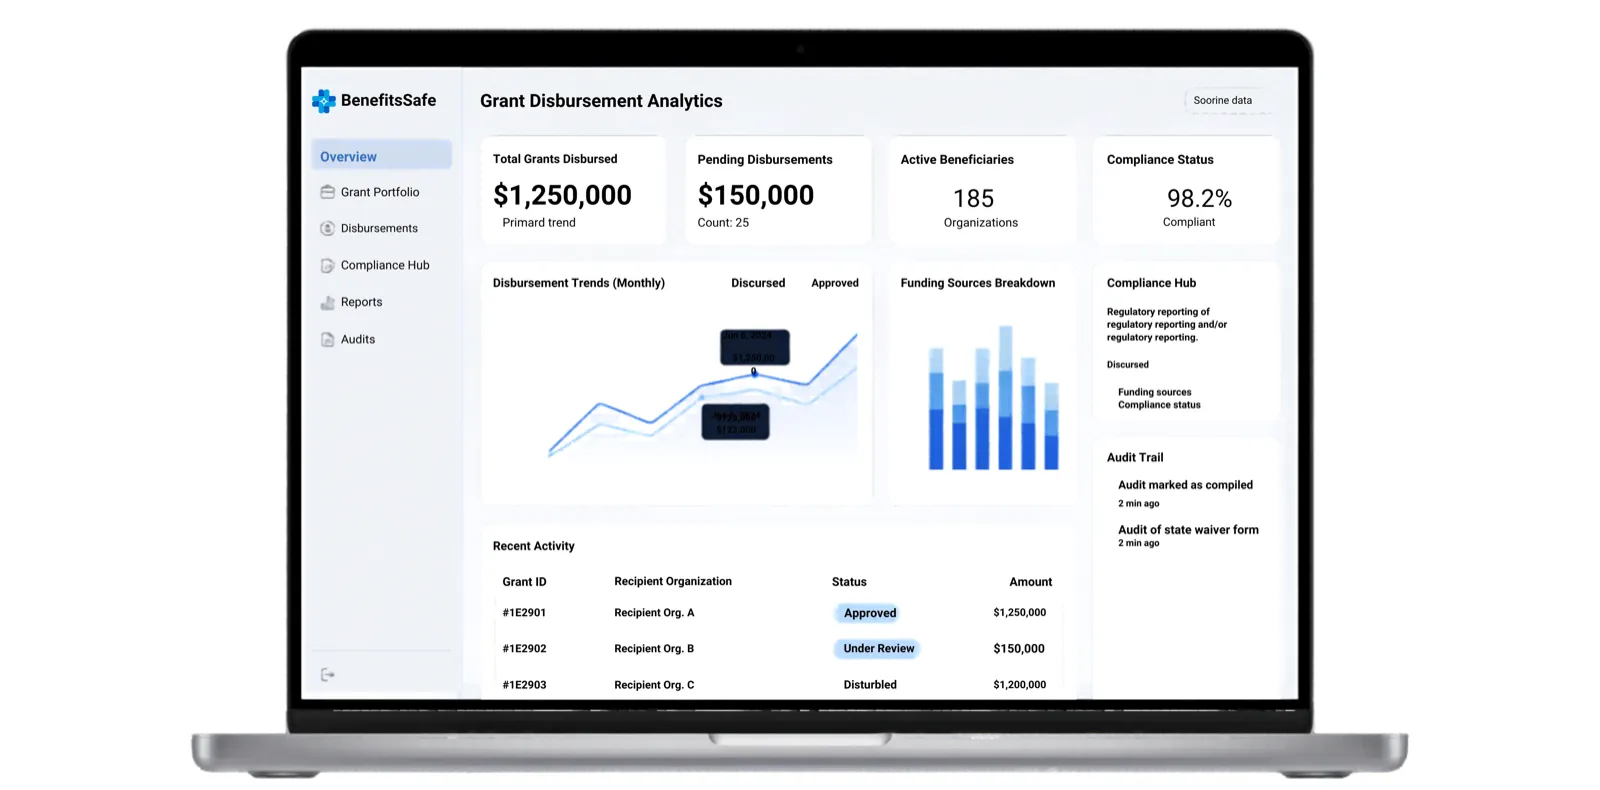The image size is (1600, 790).
Task: Click the Approved status badge
Action: 870,613
